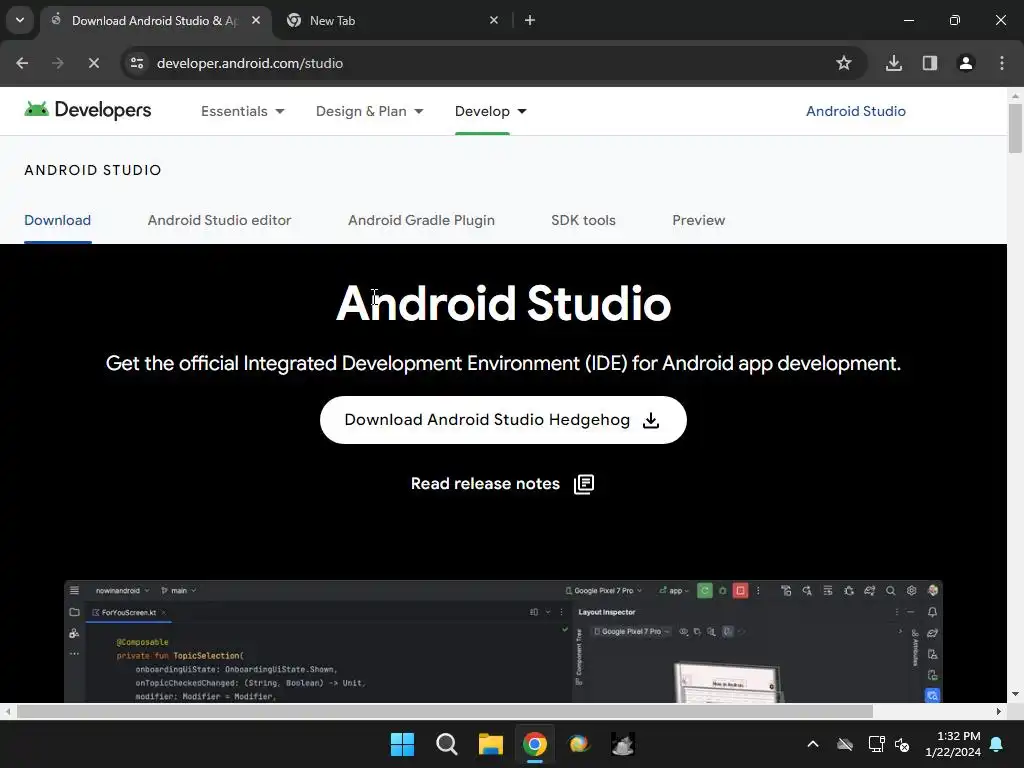The width and height of the screenshot is (1024, 768).
Task: Open the Android Studio header link
Action: tap(856, 111)
